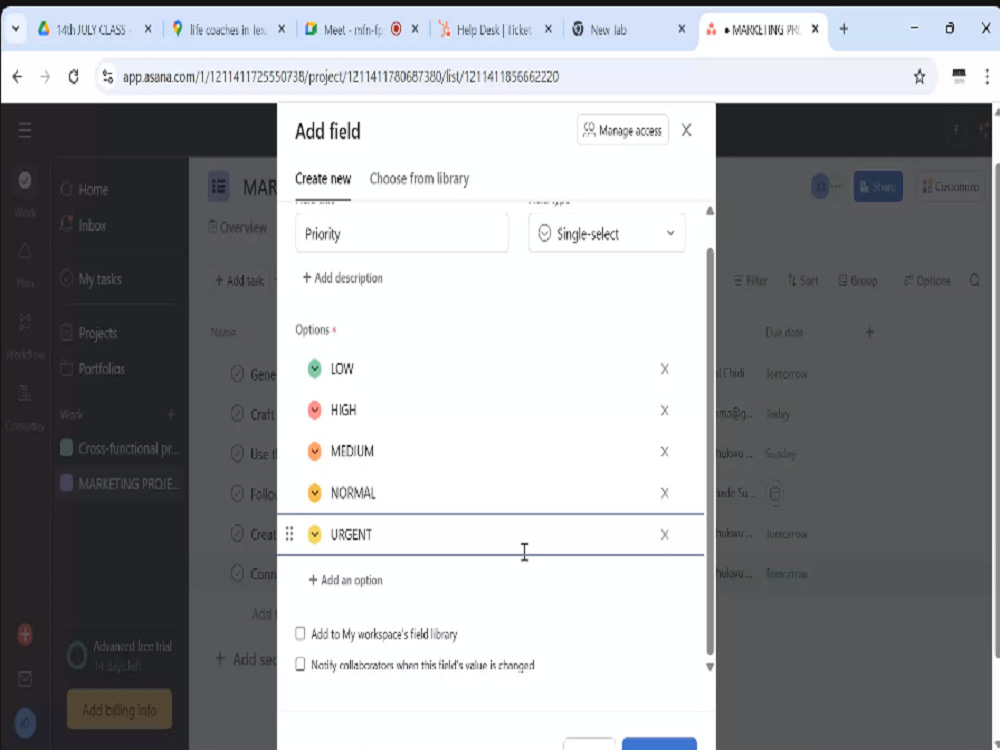
Task: Open the tab search dropdown arrow
Action: [15, 29]
